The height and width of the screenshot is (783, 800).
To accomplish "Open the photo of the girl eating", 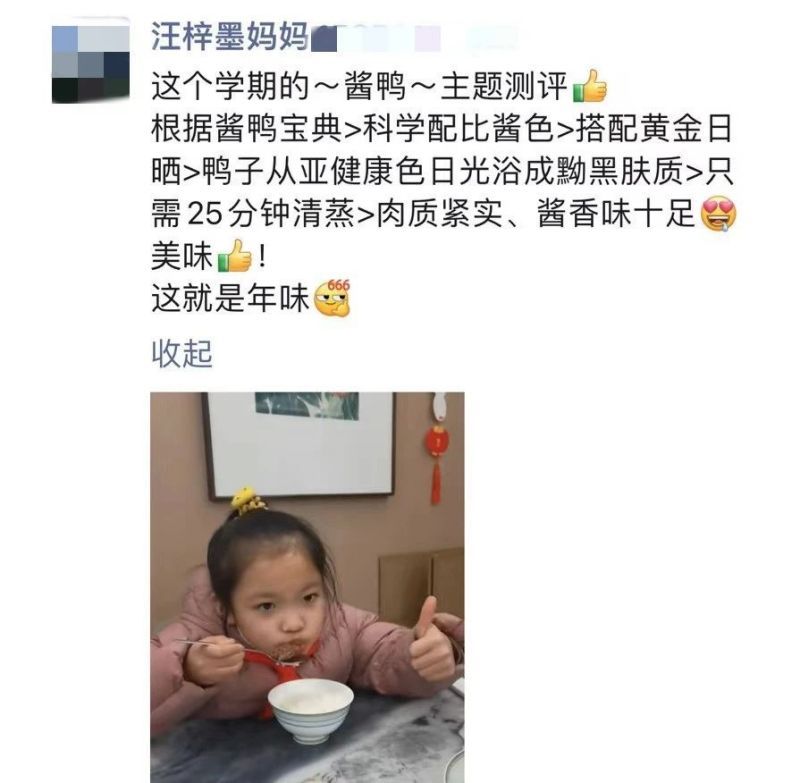I will (307, 587).
